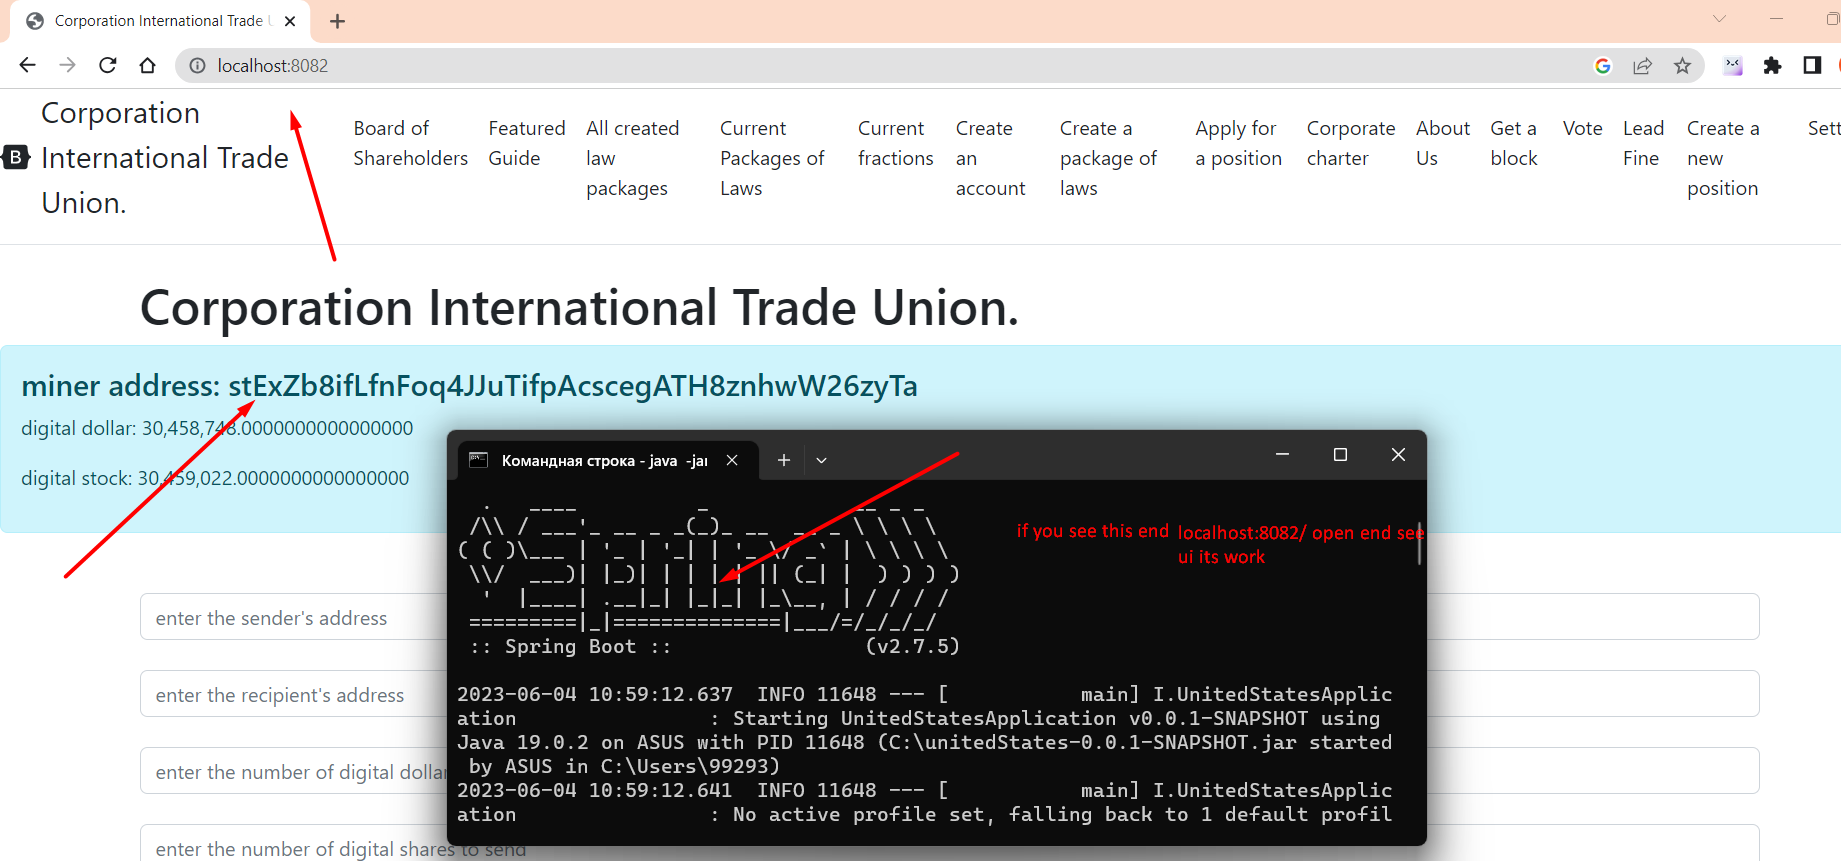Open the browser home page
Viewport: 1841px width, 861px height.
[148, 66]
